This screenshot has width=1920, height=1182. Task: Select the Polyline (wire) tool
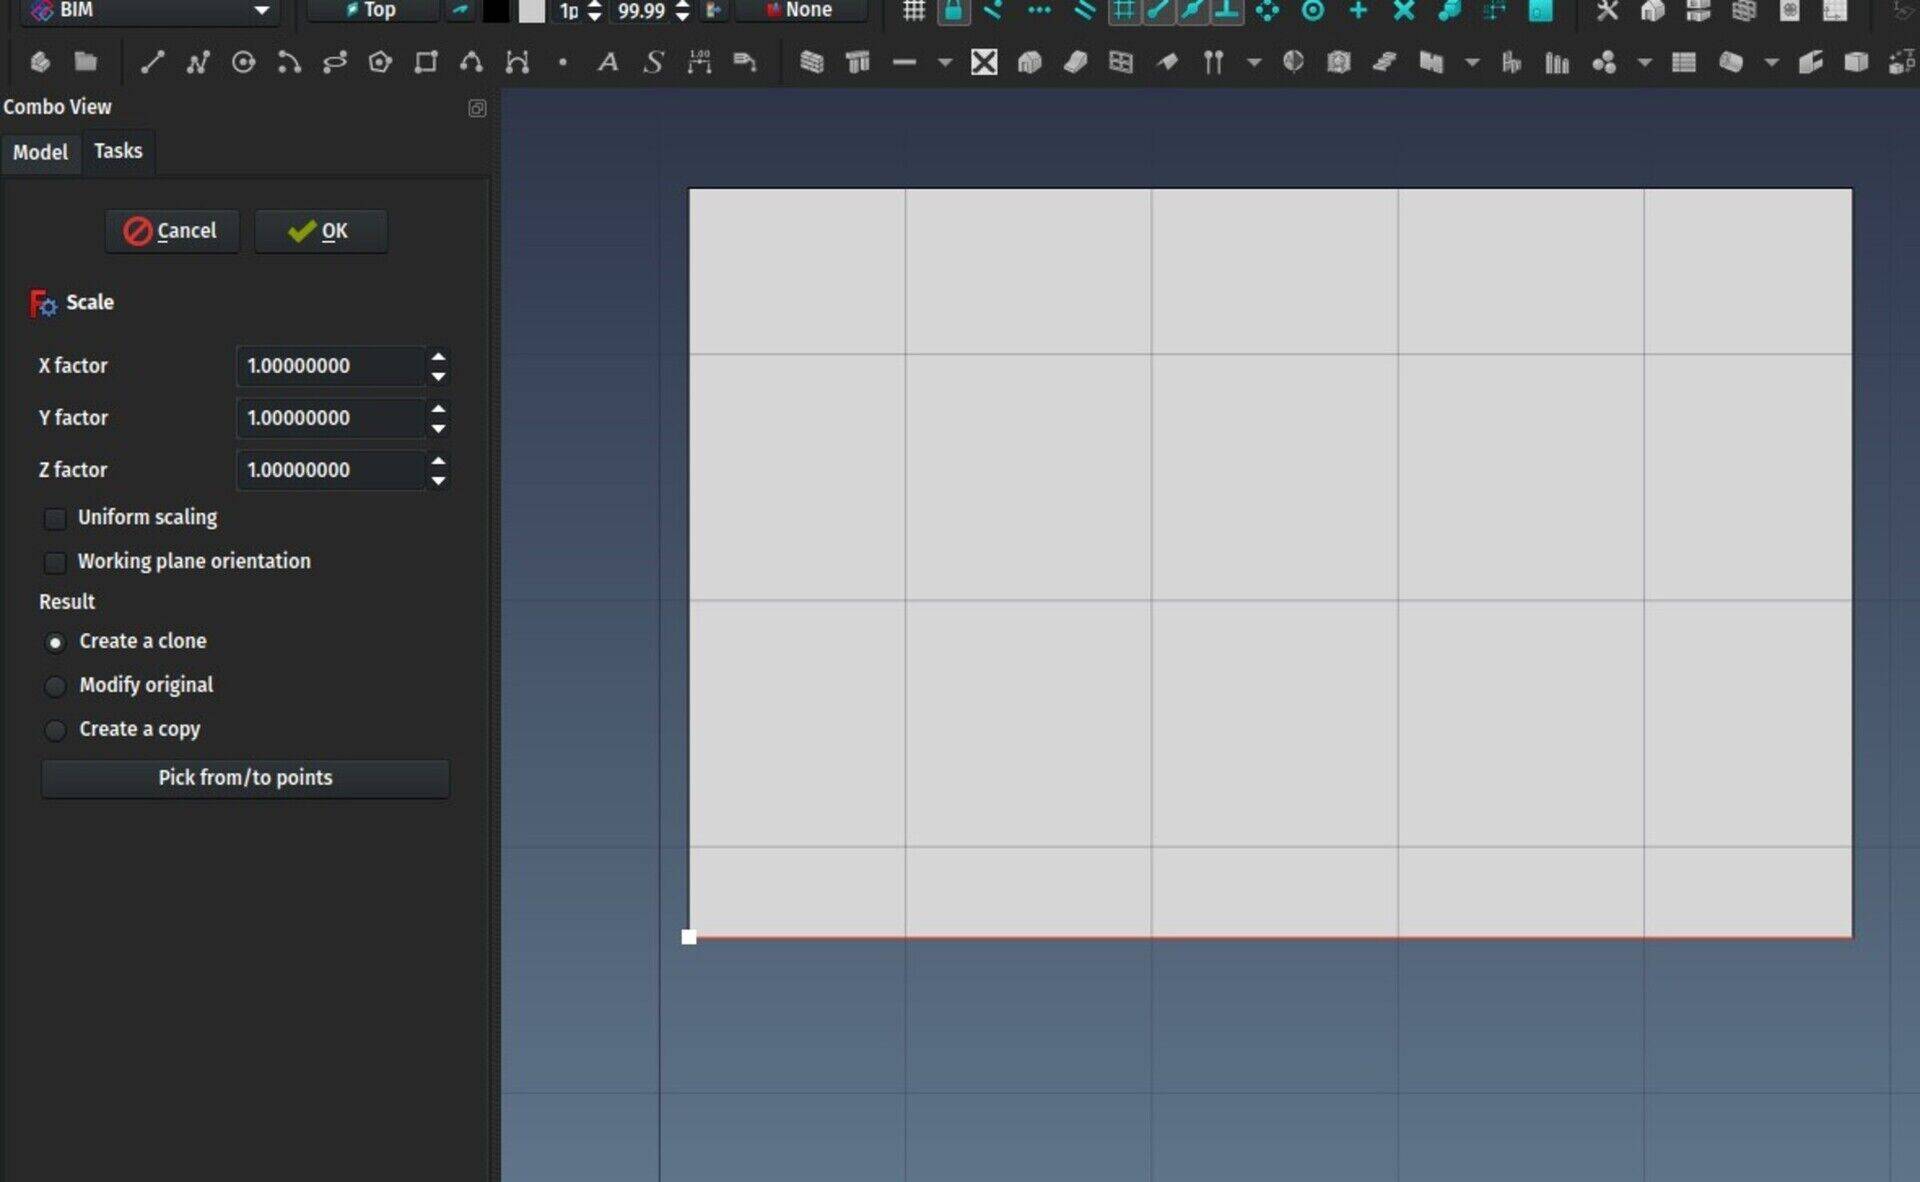(x=197, y=62)
